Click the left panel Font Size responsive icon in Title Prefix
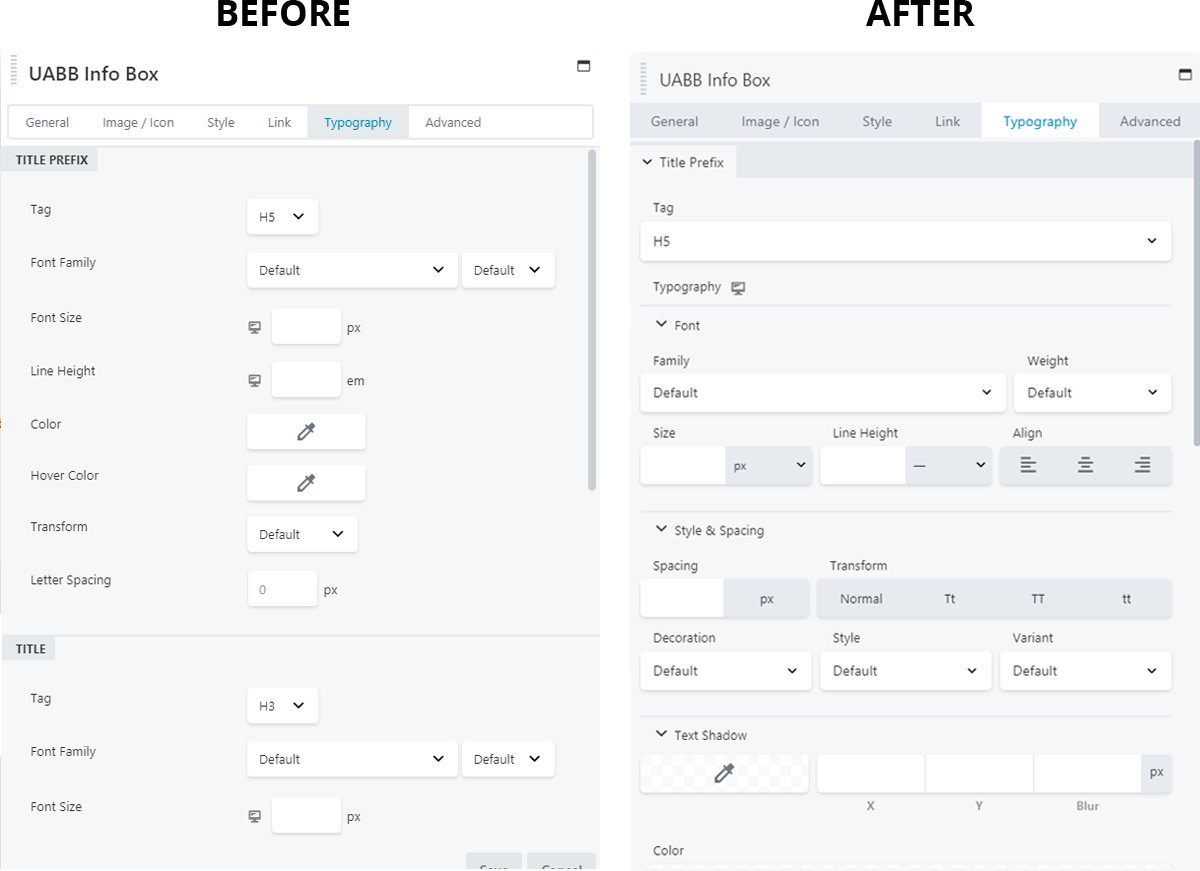 point(255,327)
